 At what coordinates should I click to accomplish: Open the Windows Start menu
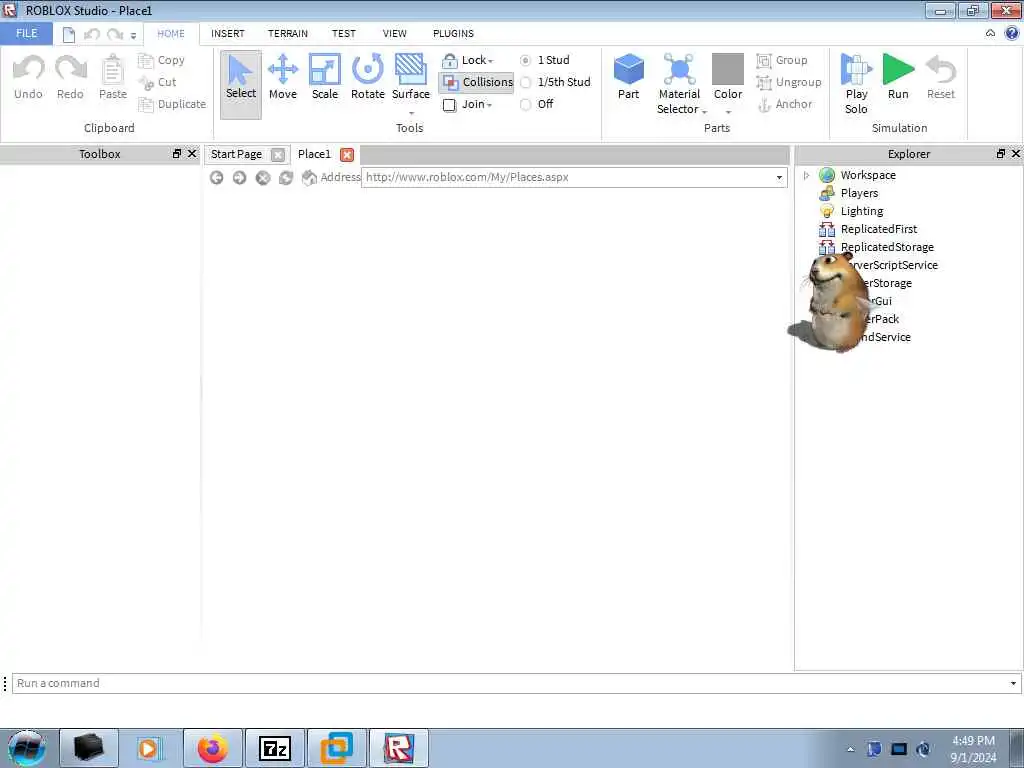pyautogui.click(x=26, y=748)
